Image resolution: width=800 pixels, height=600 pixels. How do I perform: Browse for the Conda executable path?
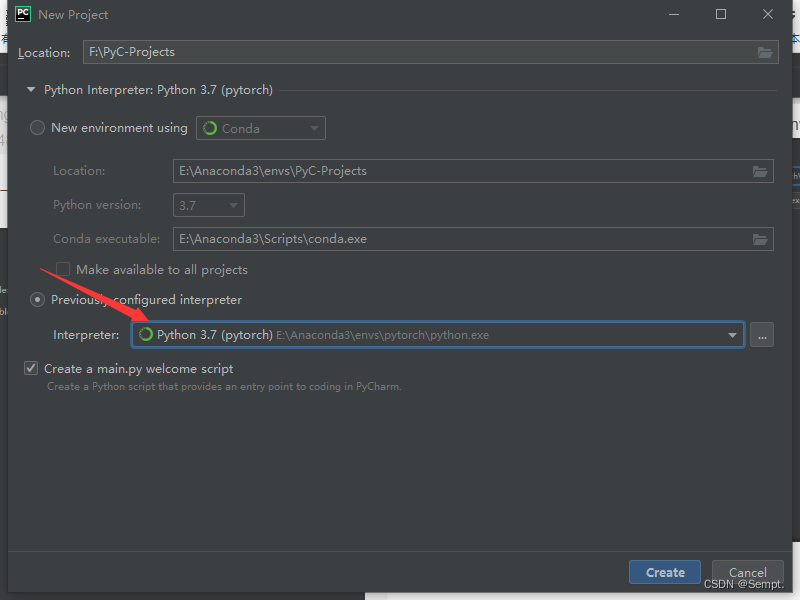[760, 239]
